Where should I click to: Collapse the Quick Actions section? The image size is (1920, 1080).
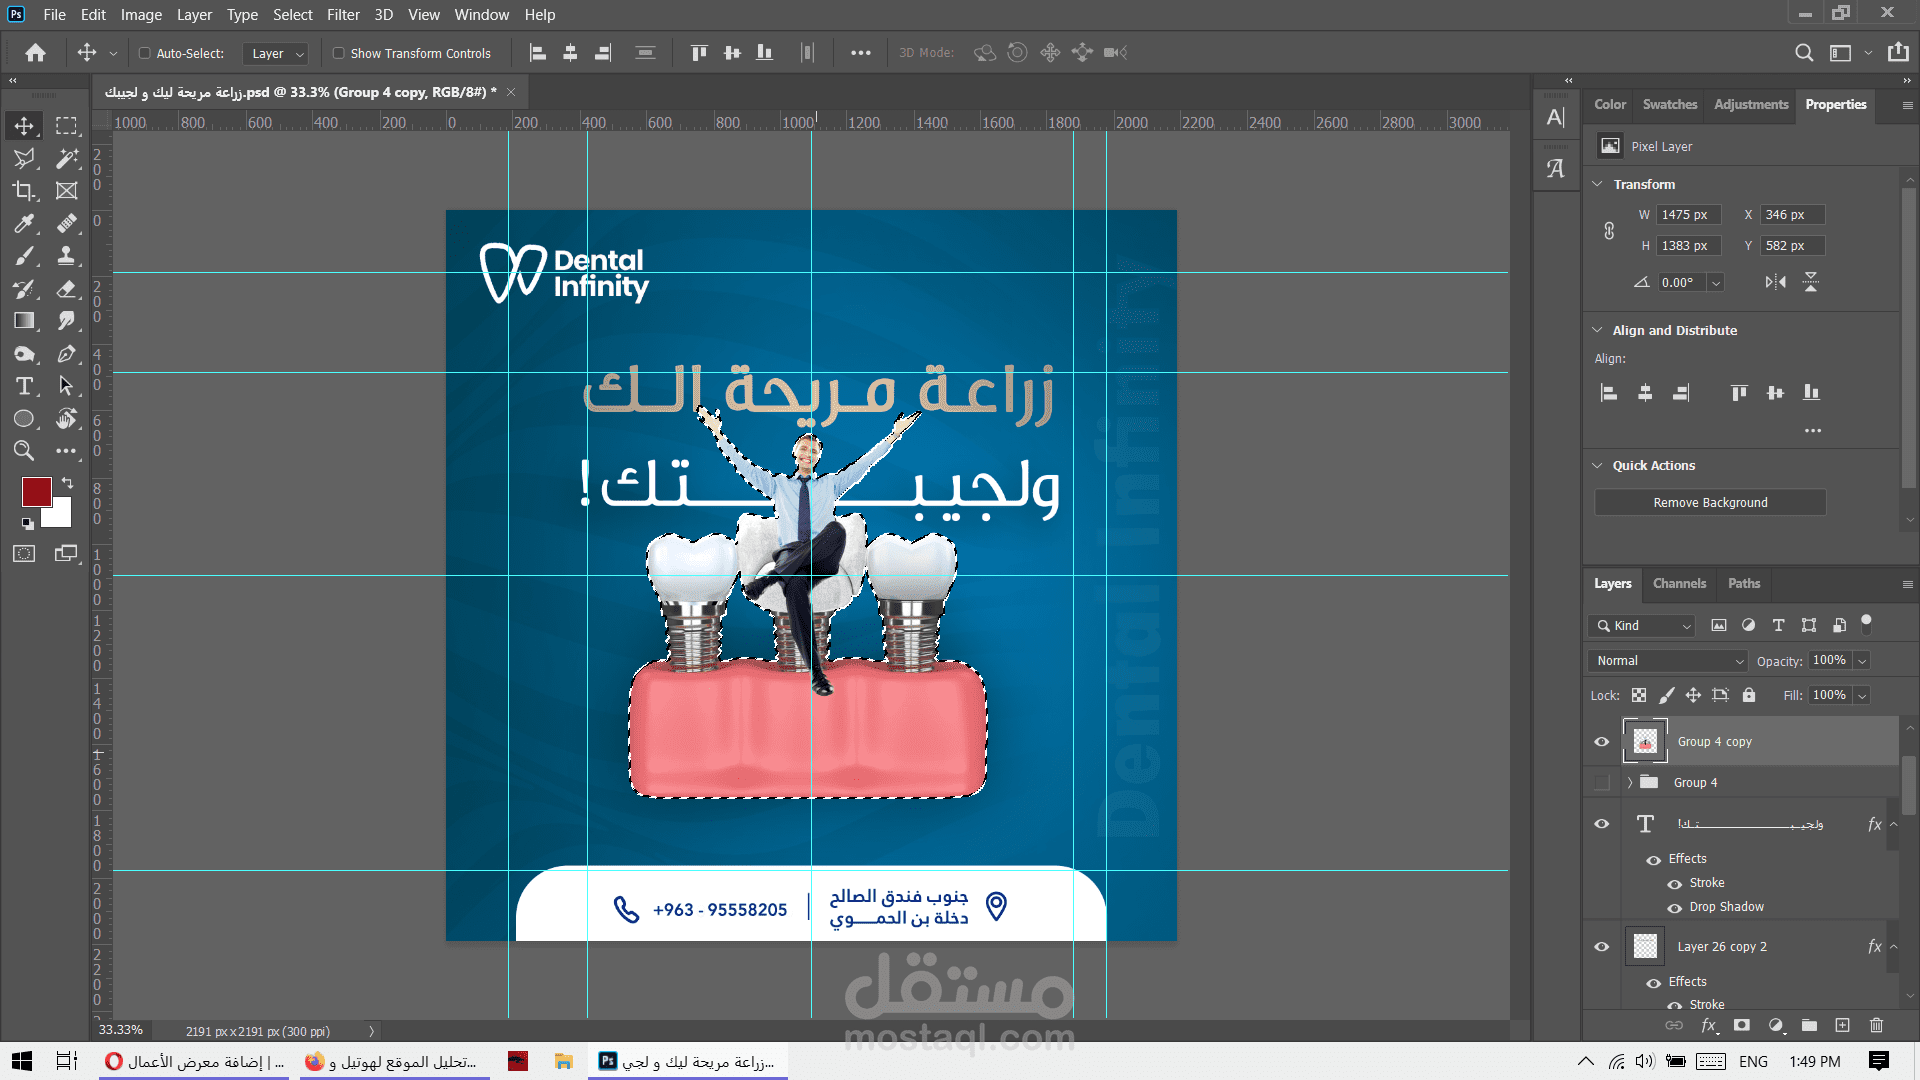point(1597,465)
